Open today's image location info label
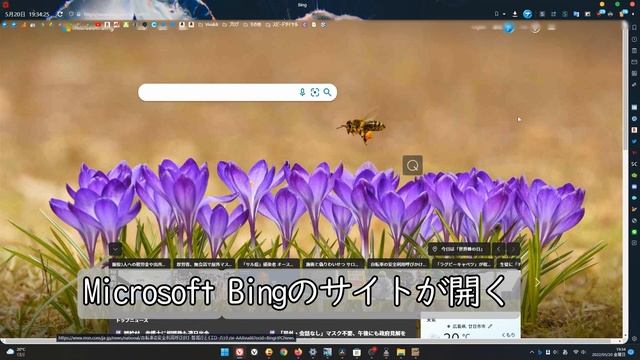The height and width of the screenshot is (360, 640). tap(459, 249)
